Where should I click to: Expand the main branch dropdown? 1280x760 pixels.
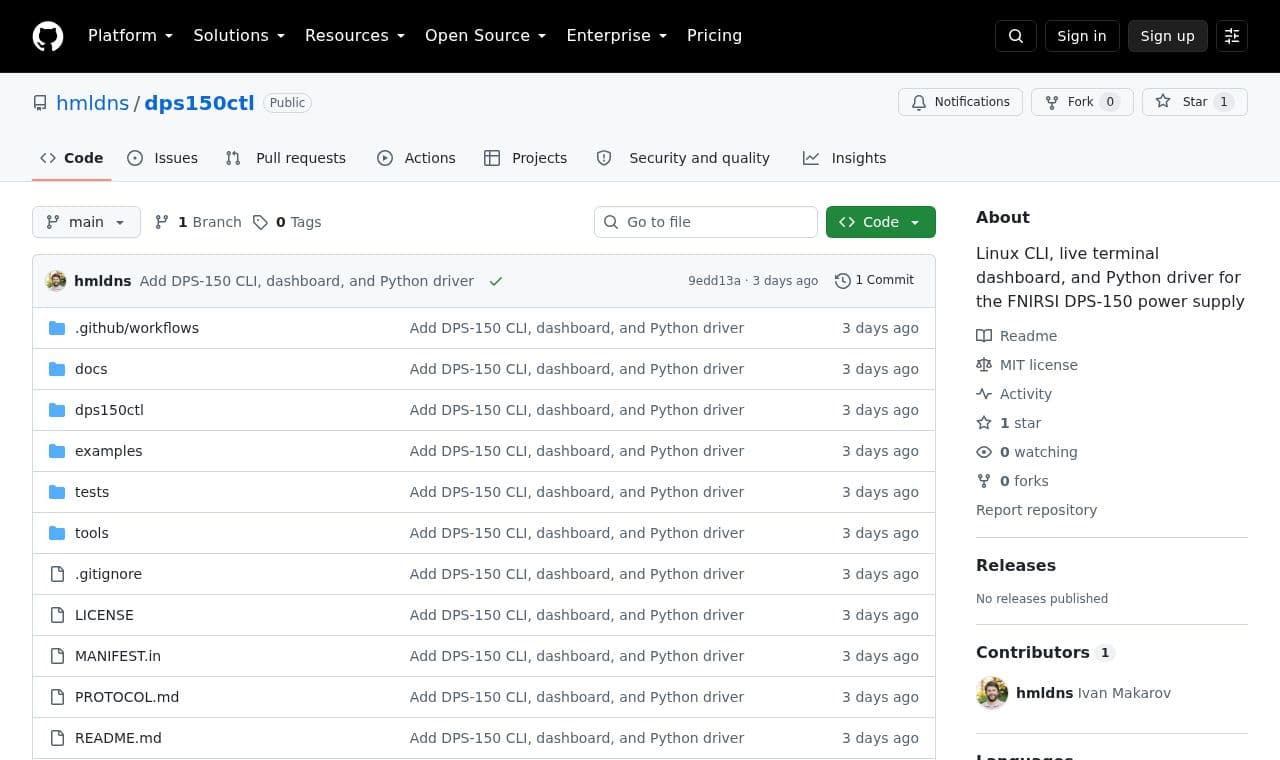tap(86, 222)
